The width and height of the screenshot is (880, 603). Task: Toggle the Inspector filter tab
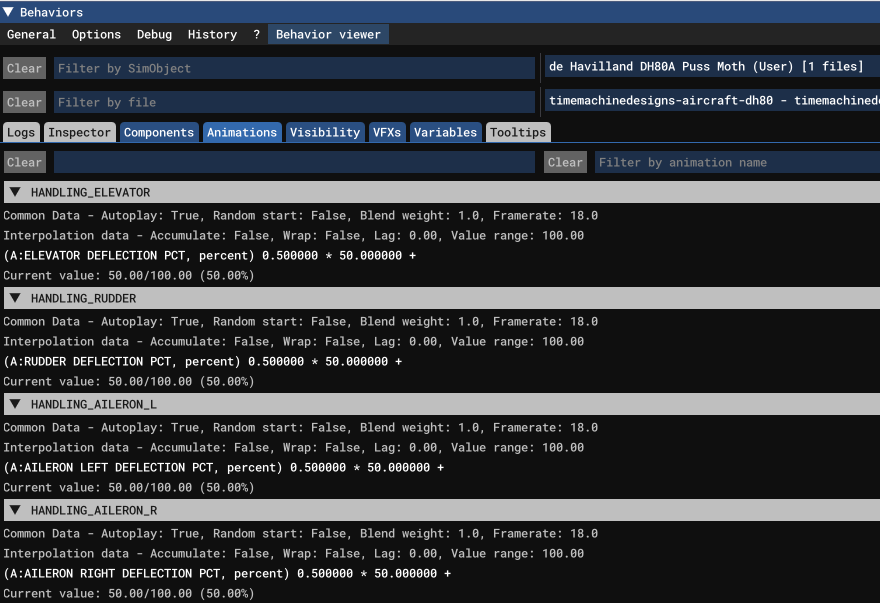pos(80,133)
